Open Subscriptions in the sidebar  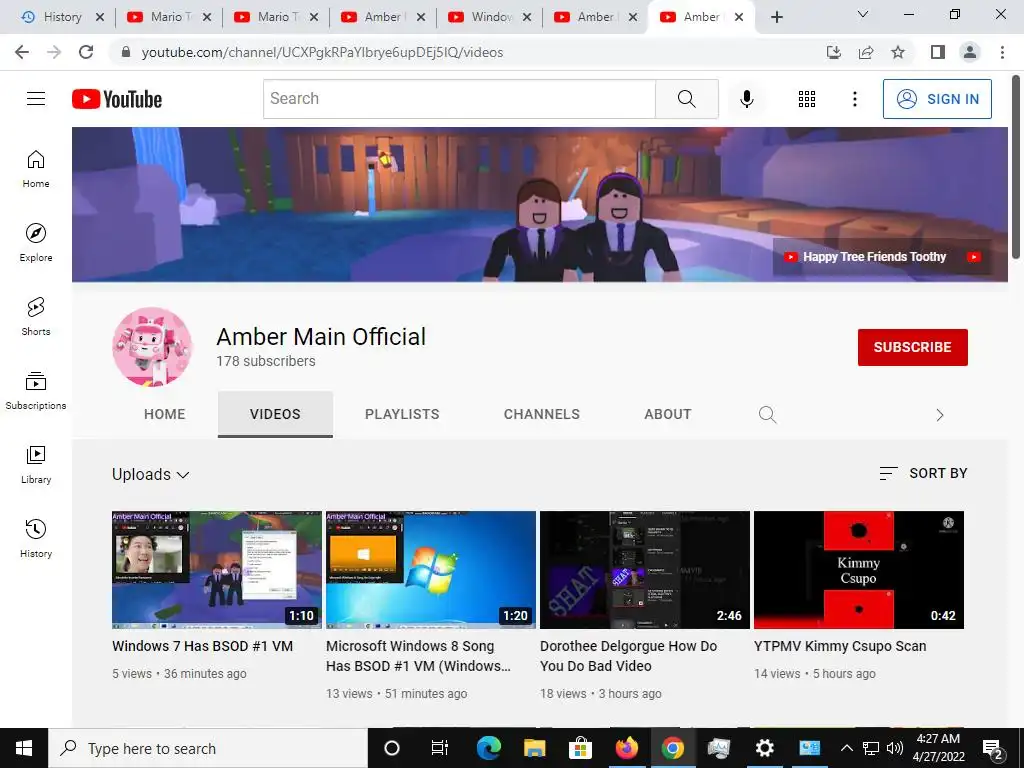click(36, 391)
